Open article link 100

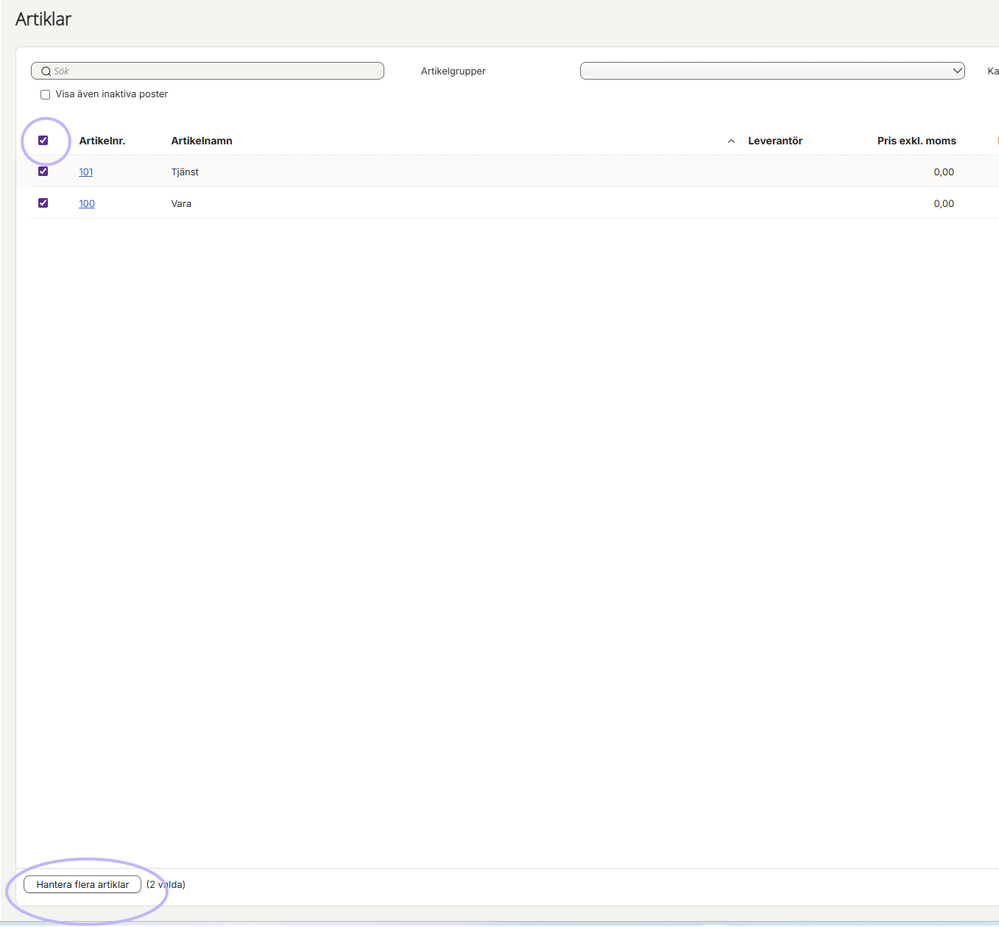[x=87, y=204]
